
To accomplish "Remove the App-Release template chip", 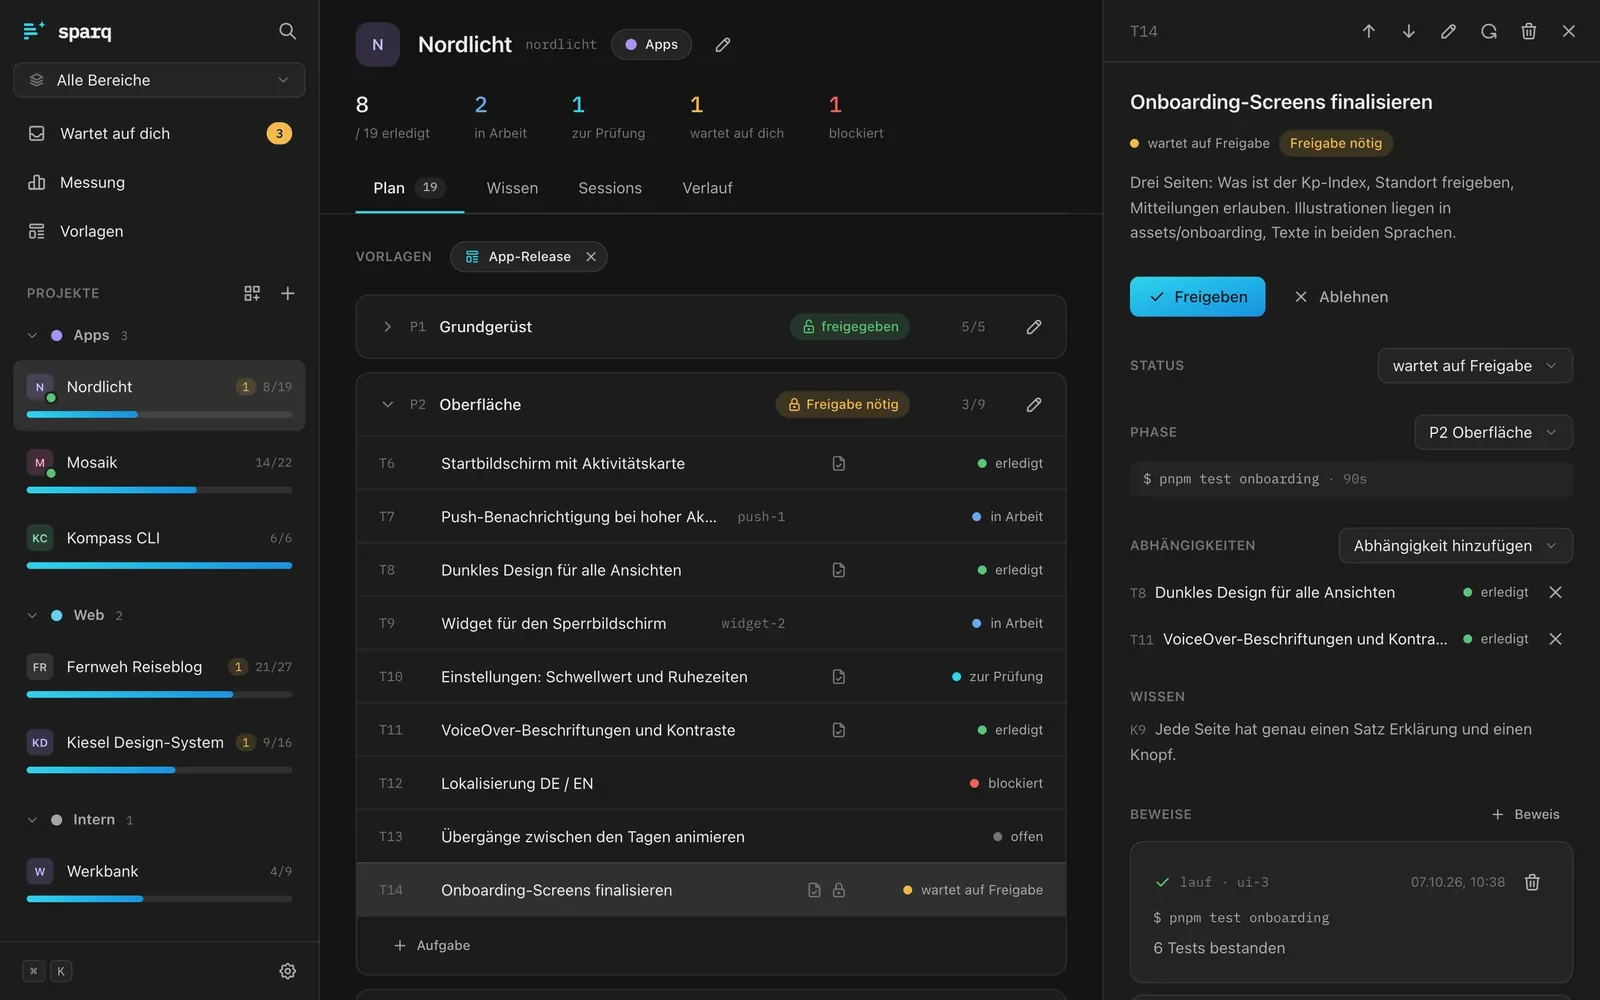I will click(591, 257).
